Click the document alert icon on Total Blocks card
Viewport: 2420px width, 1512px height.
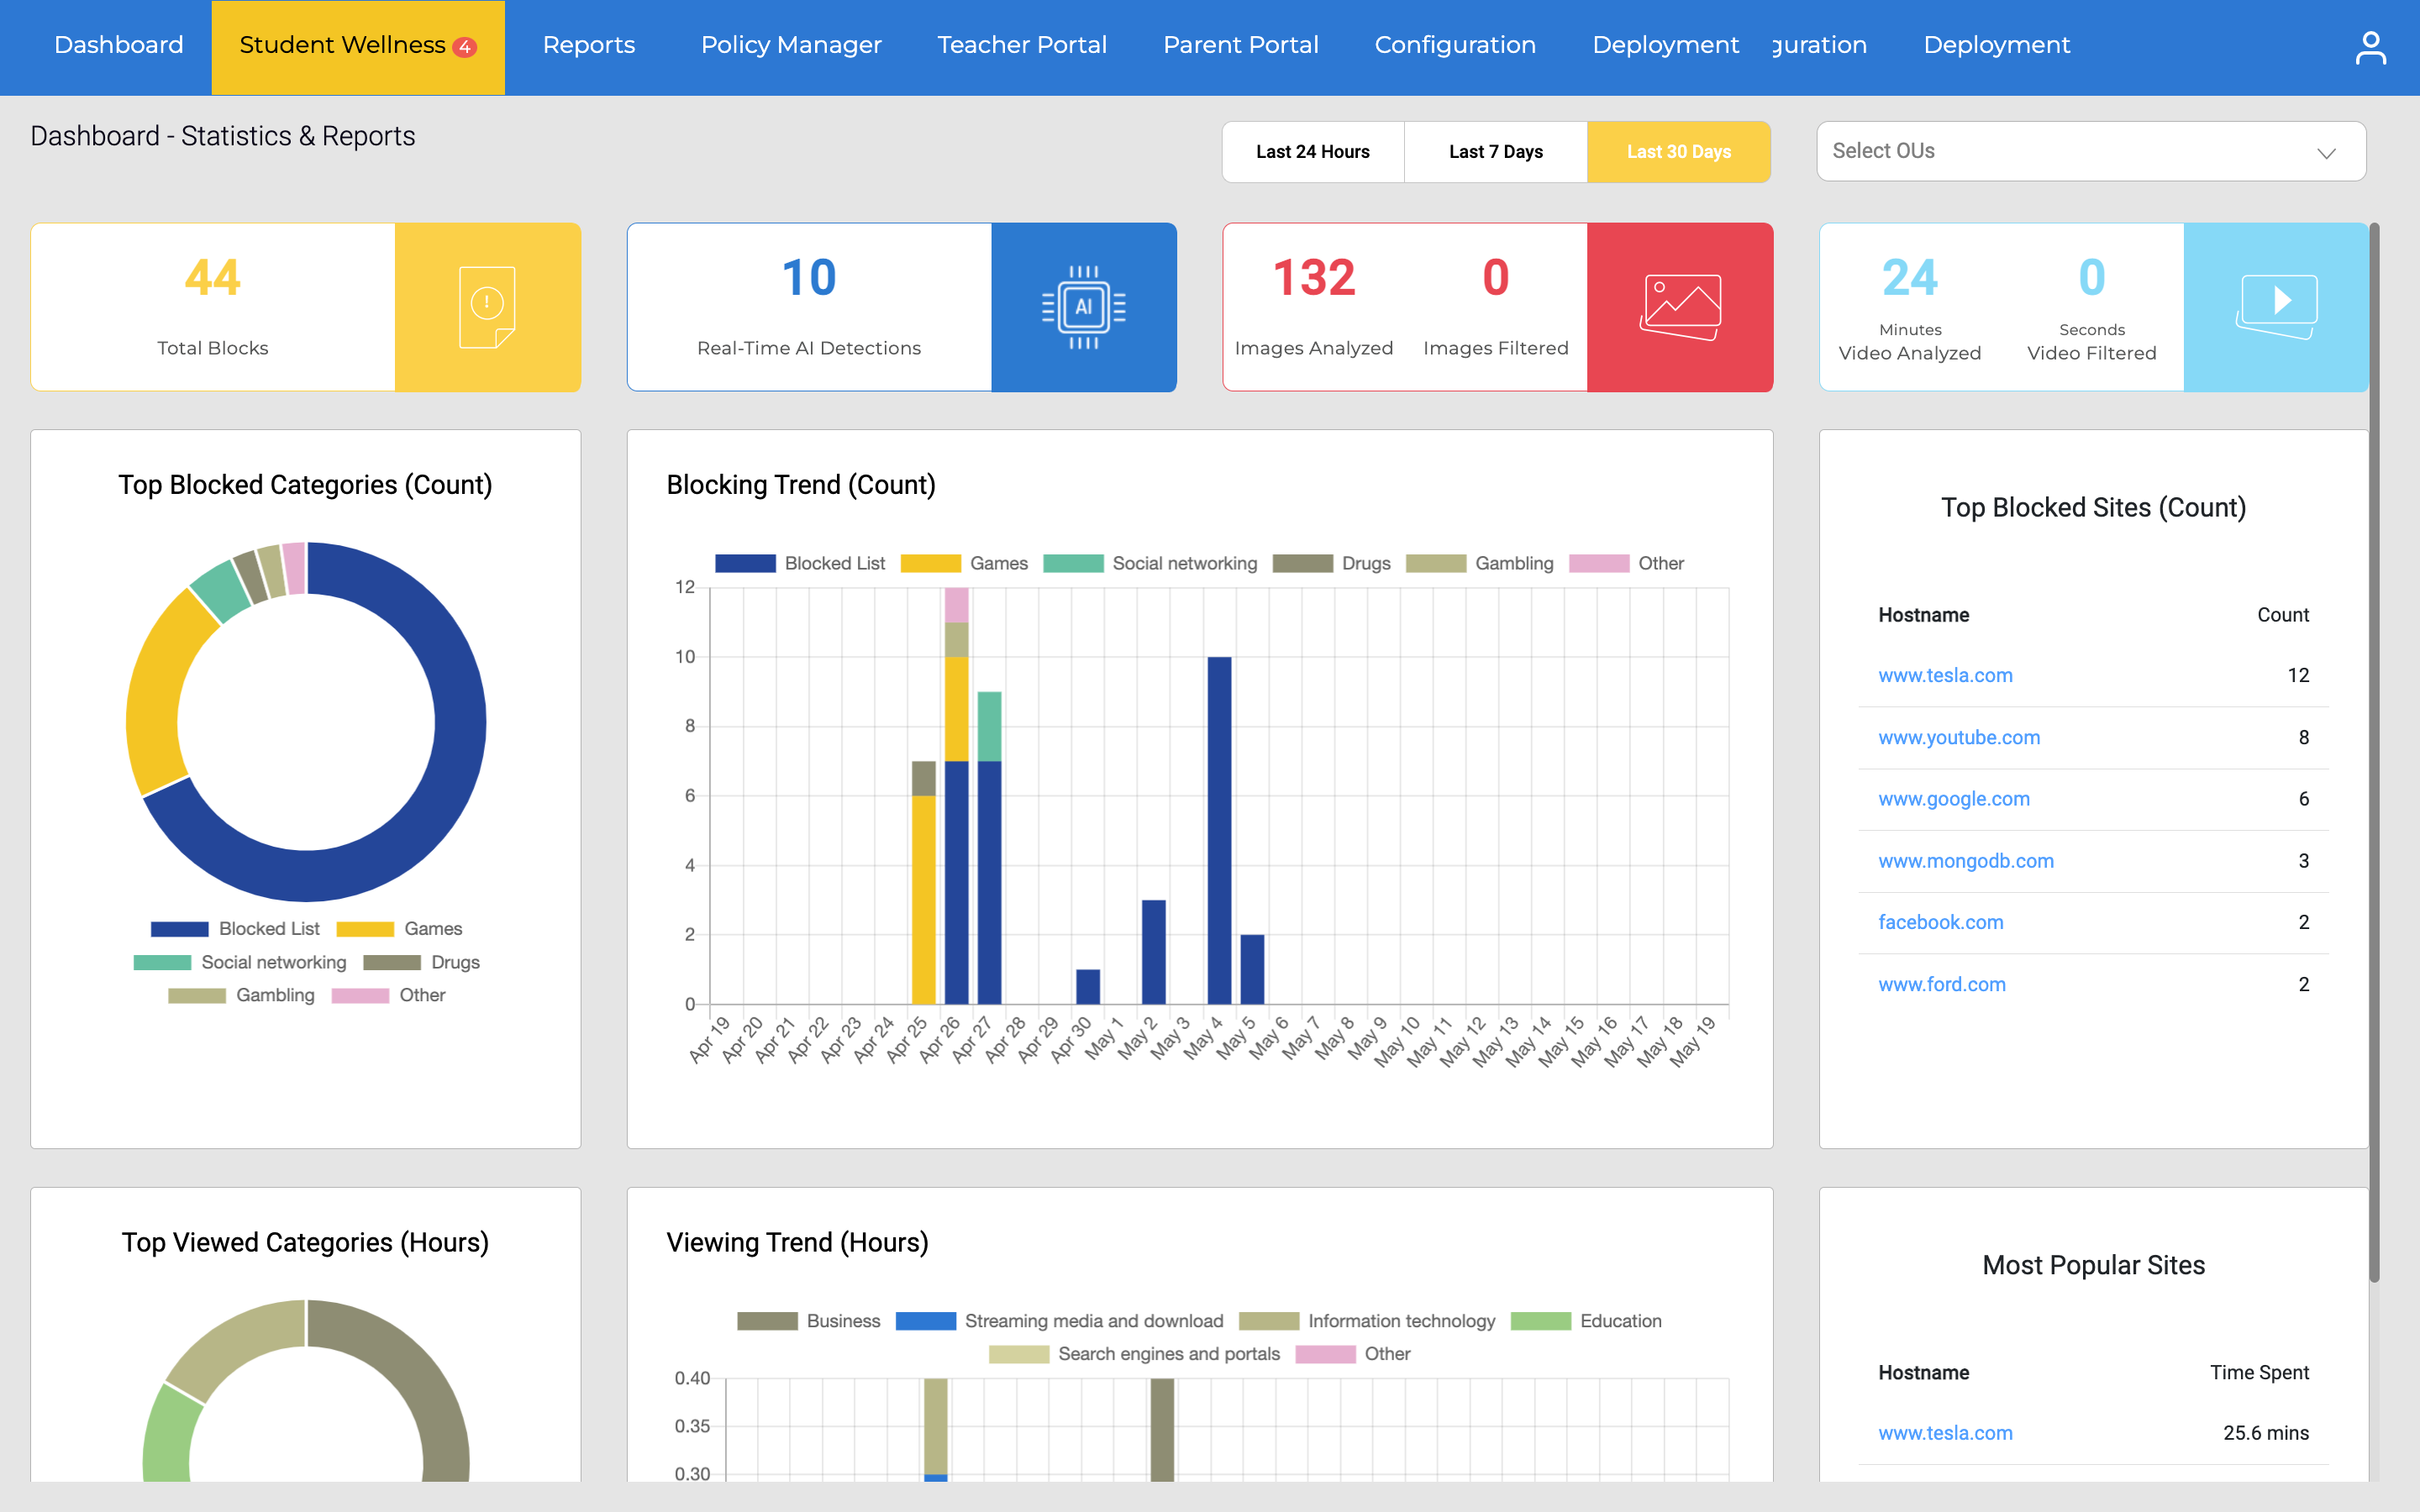[487, 306]
